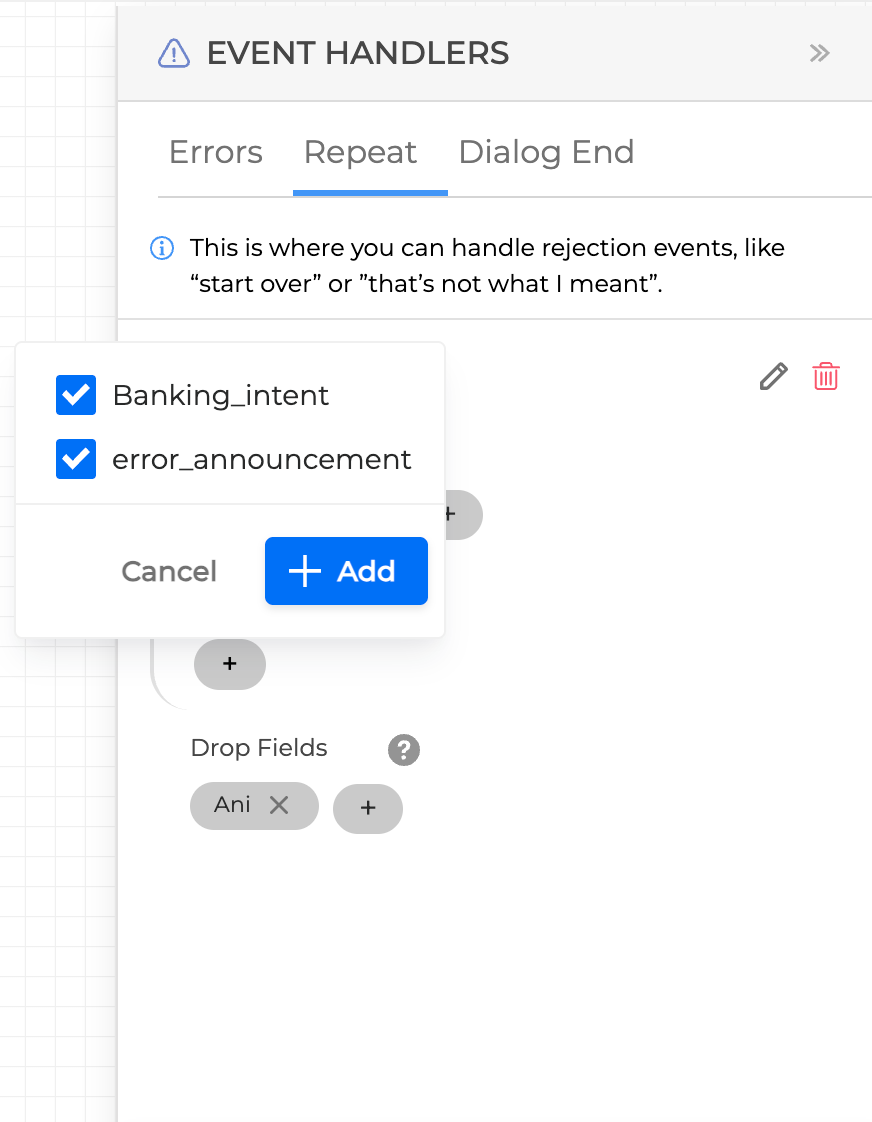
Task: Click the Banking_intent label text
Action: click(220, 395)
